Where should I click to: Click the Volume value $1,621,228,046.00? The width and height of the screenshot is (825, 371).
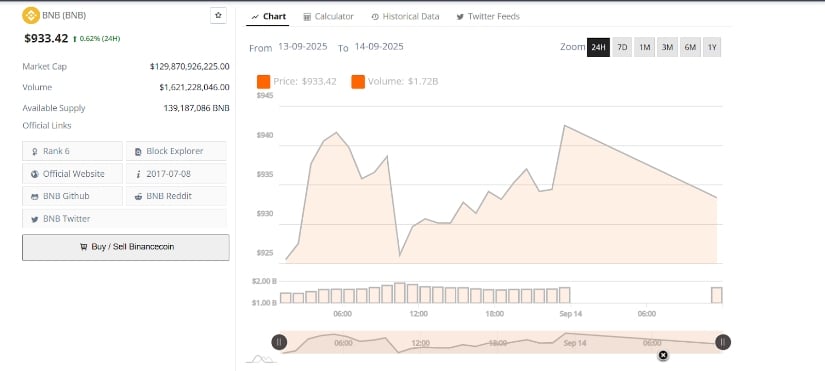coord(194,87)
